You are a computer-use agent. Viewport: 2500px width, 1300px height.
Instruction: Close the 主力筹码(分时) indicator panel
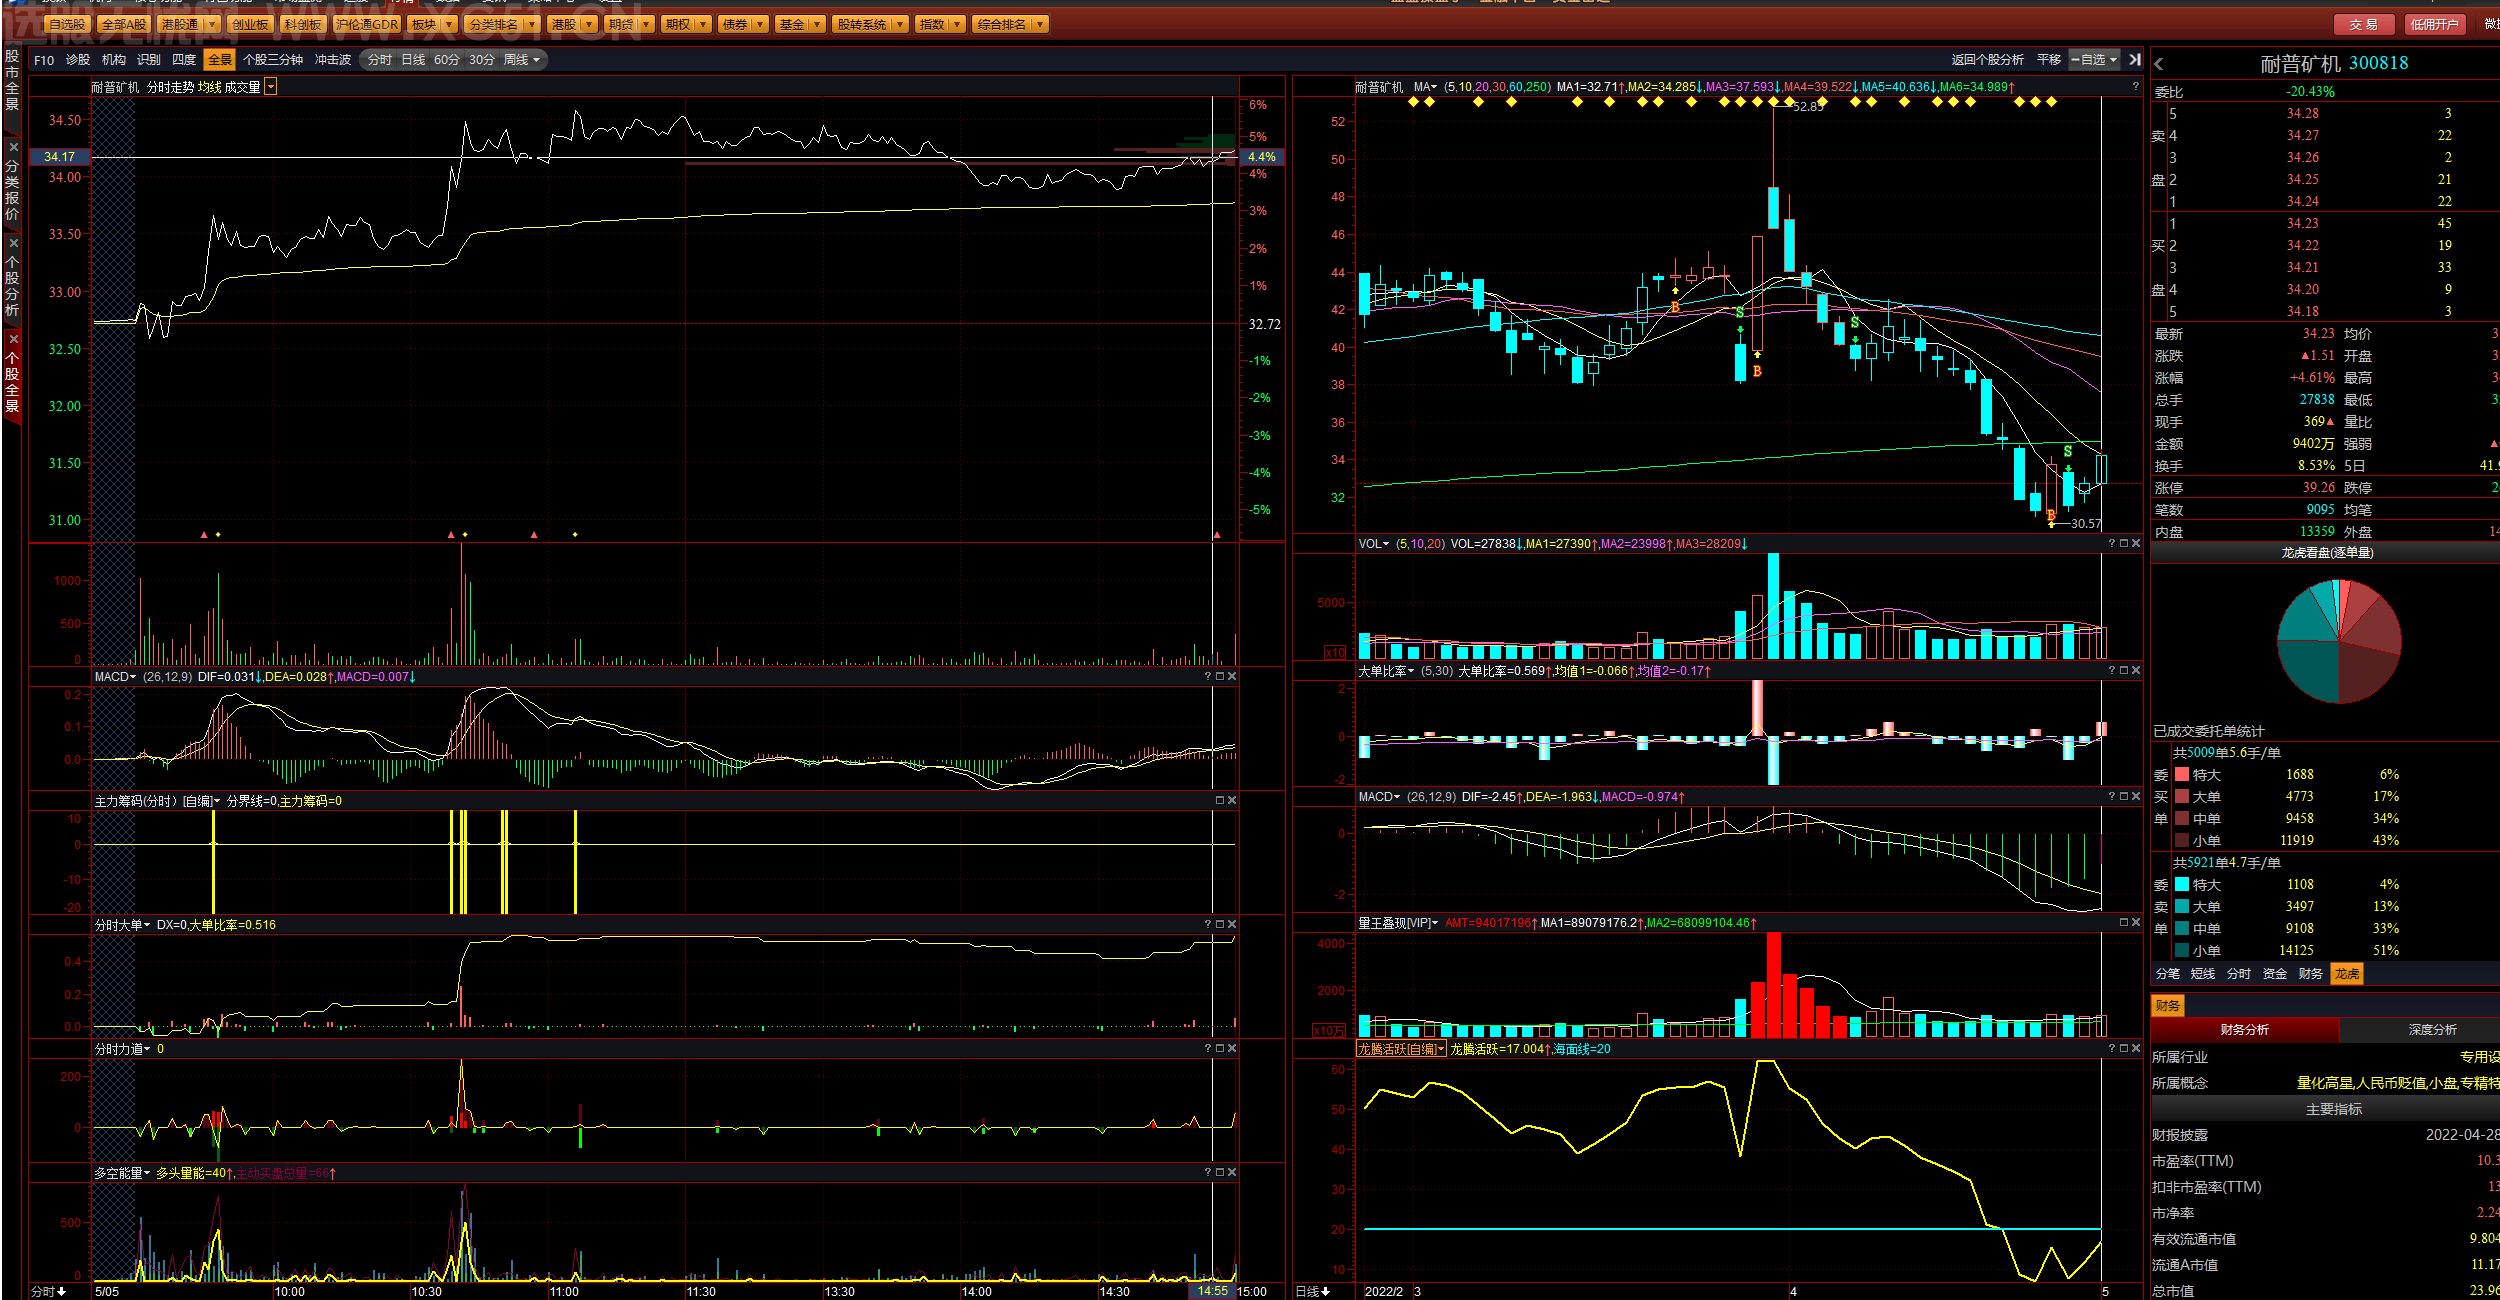1232,801
